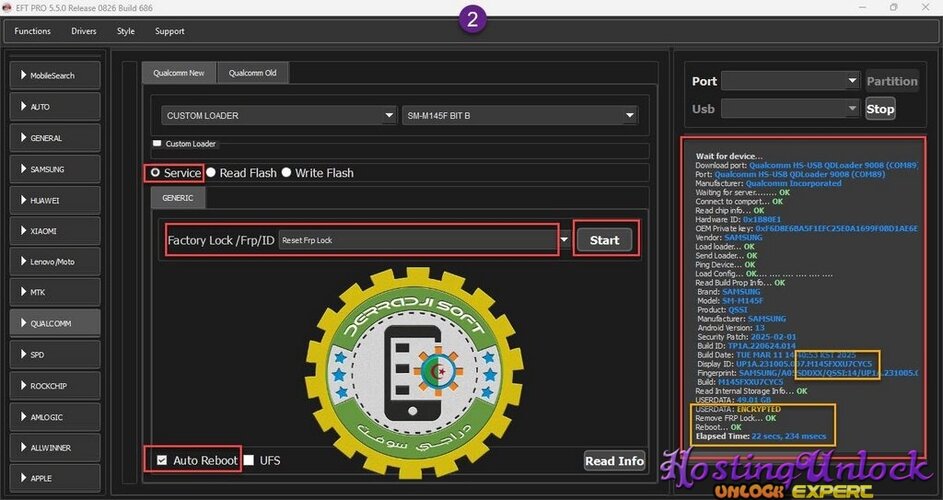Click the APPLE sidebar arrow icon
This screenshot has height=500, width=943.
(x=23, y=478)
